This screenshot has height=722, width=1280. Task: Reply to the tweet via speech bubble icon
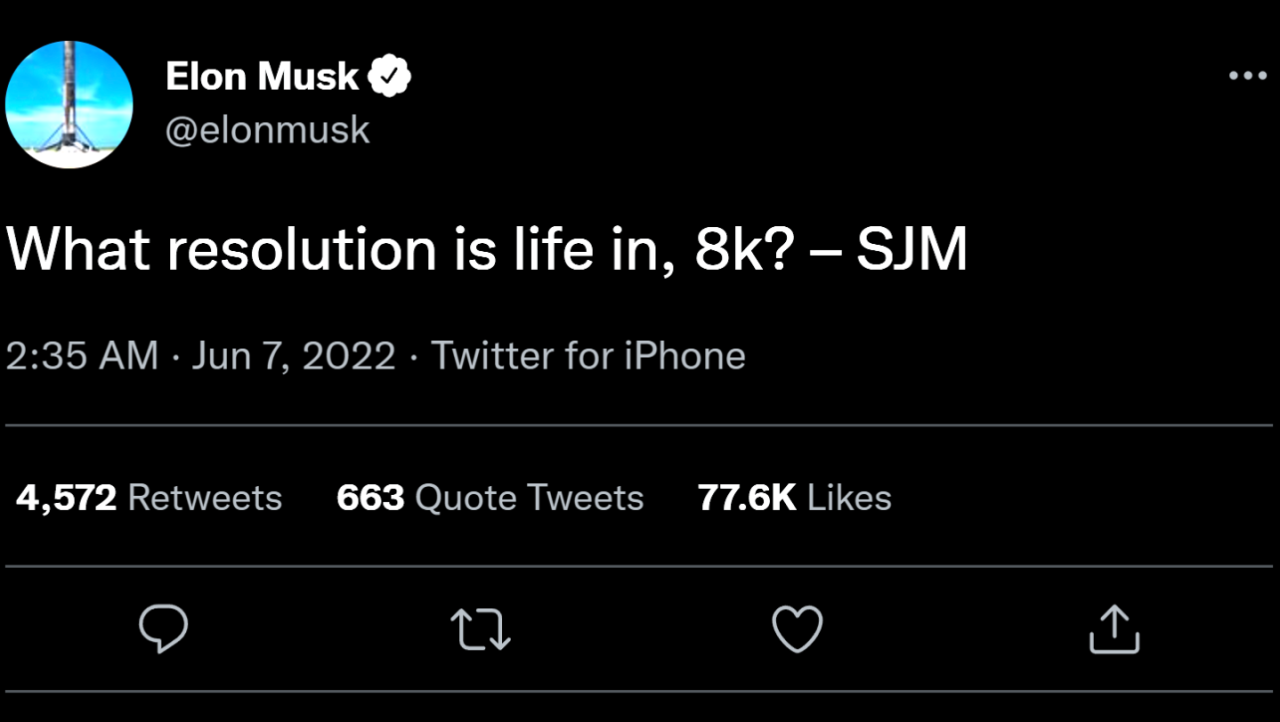point(163,629)
